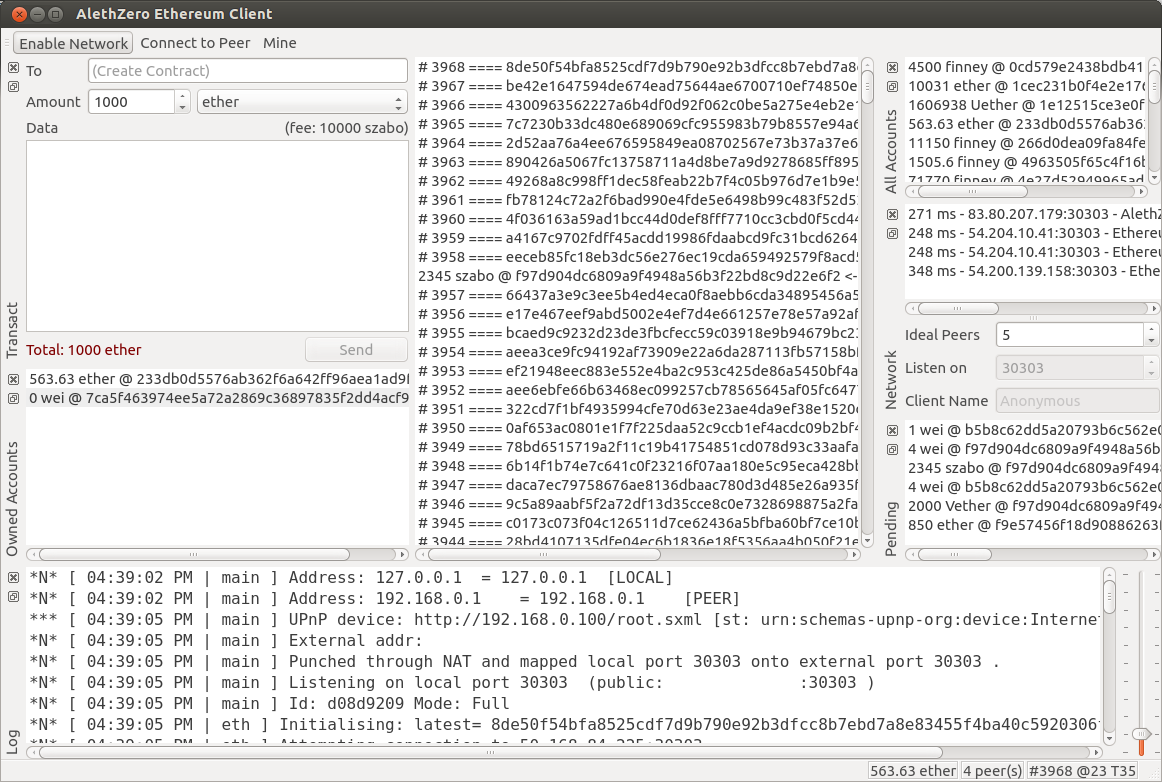Float the Log dock panel
Screen dimensions: 1162x782
13,597
